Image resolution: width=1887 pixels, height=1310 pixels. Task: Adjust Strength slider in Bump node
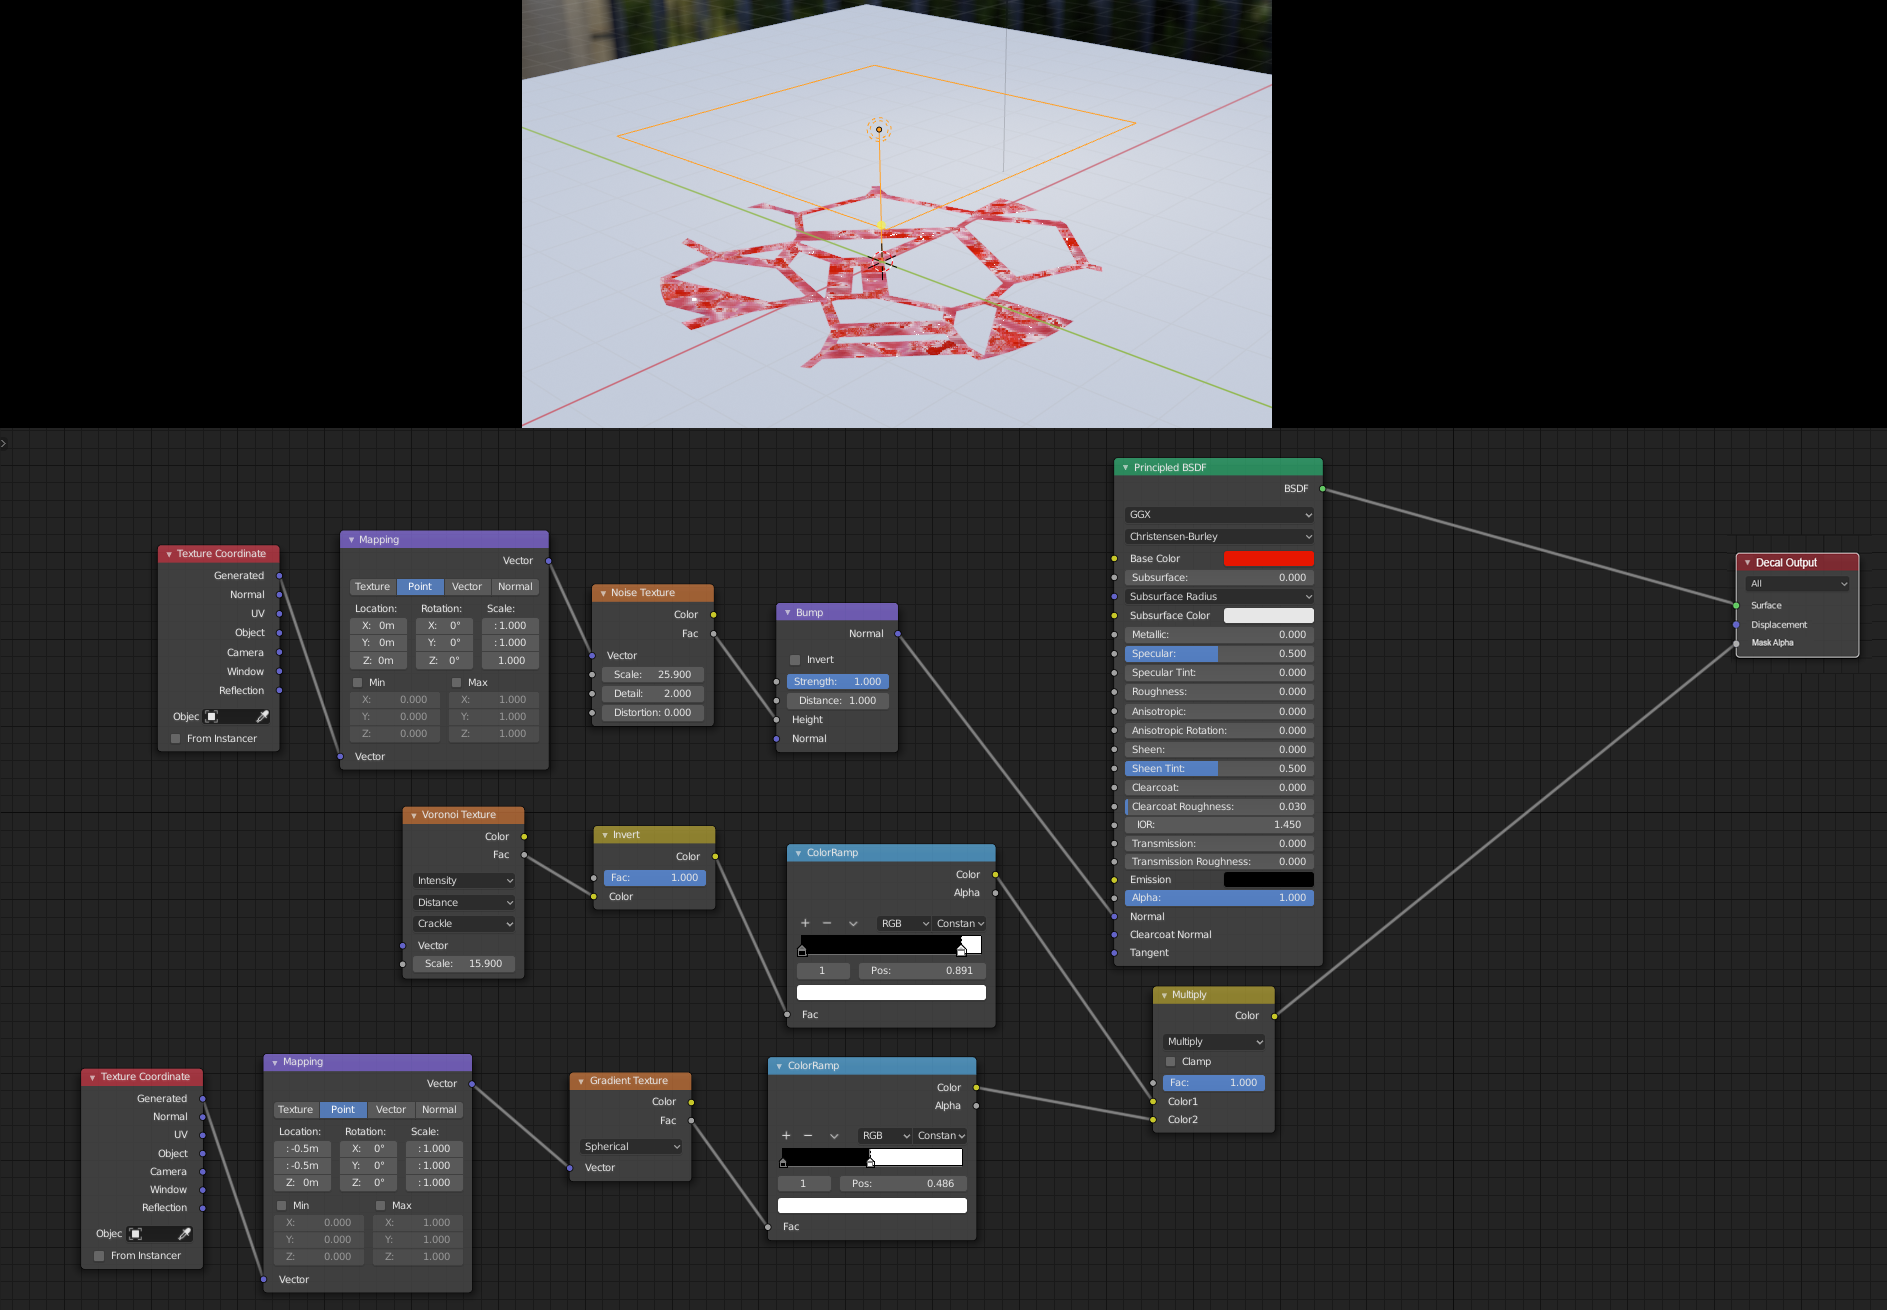[838, 682]
